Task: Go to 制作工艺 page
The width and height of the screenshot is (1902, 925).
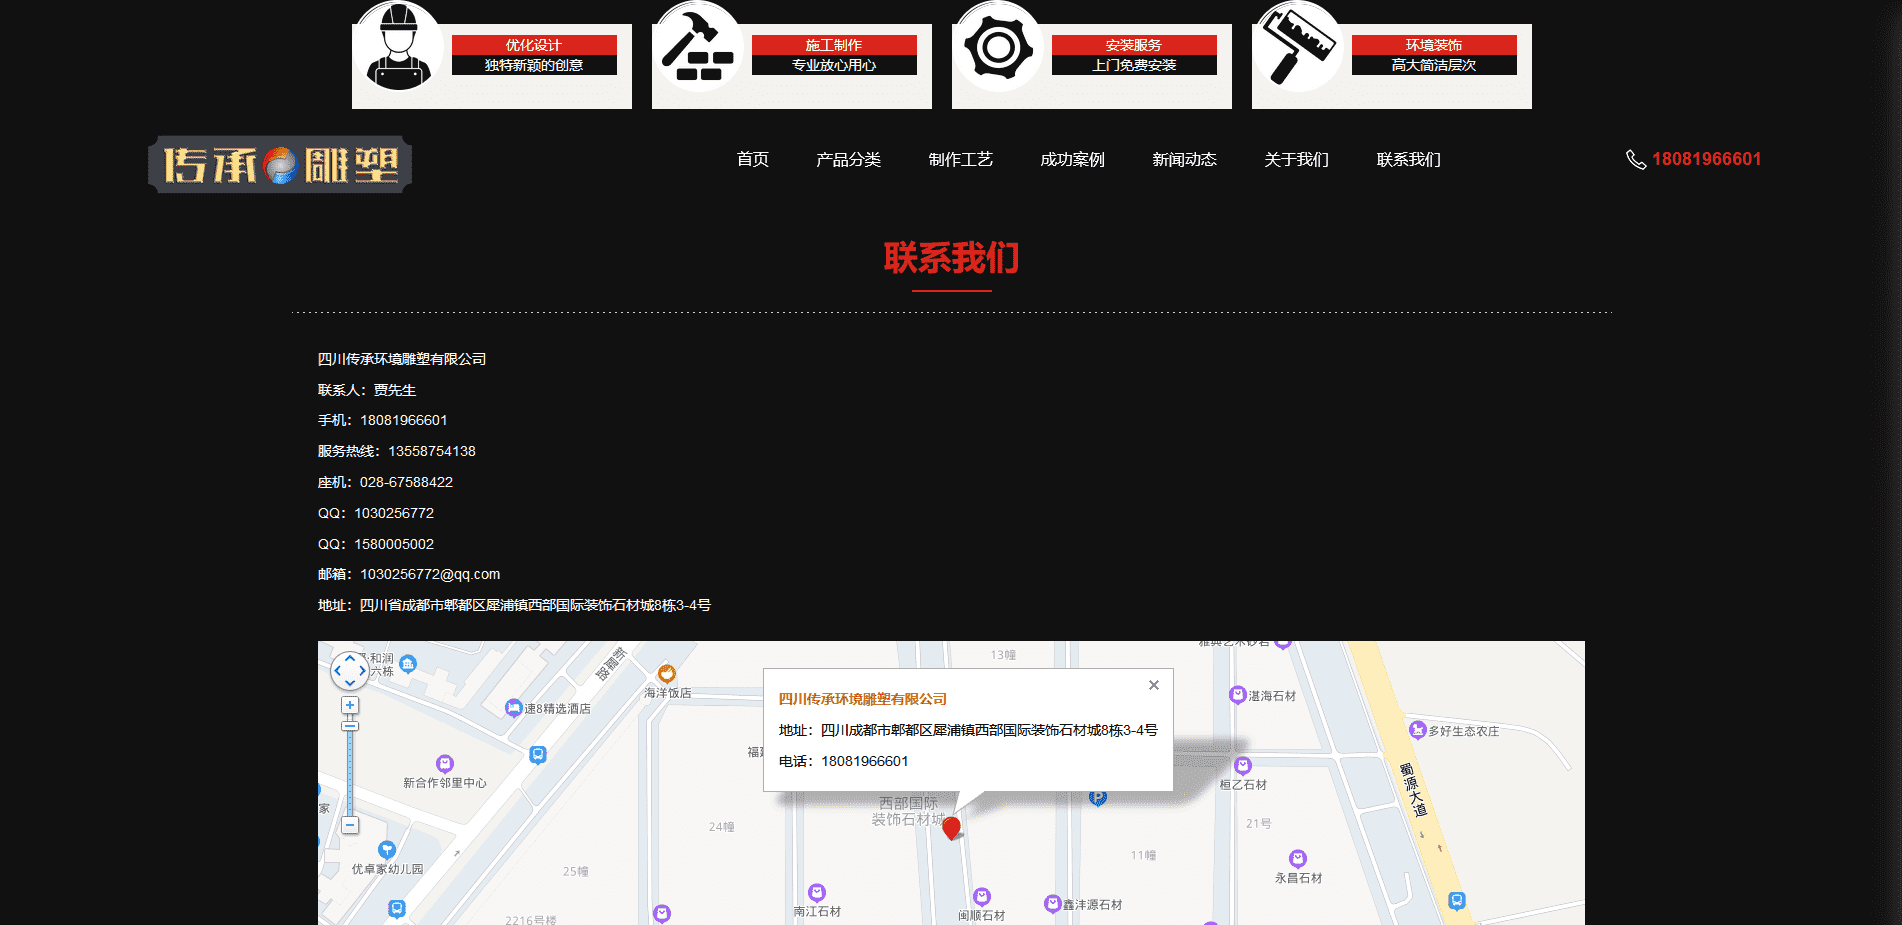Action: pyautogui.click(x=960, y=160)
